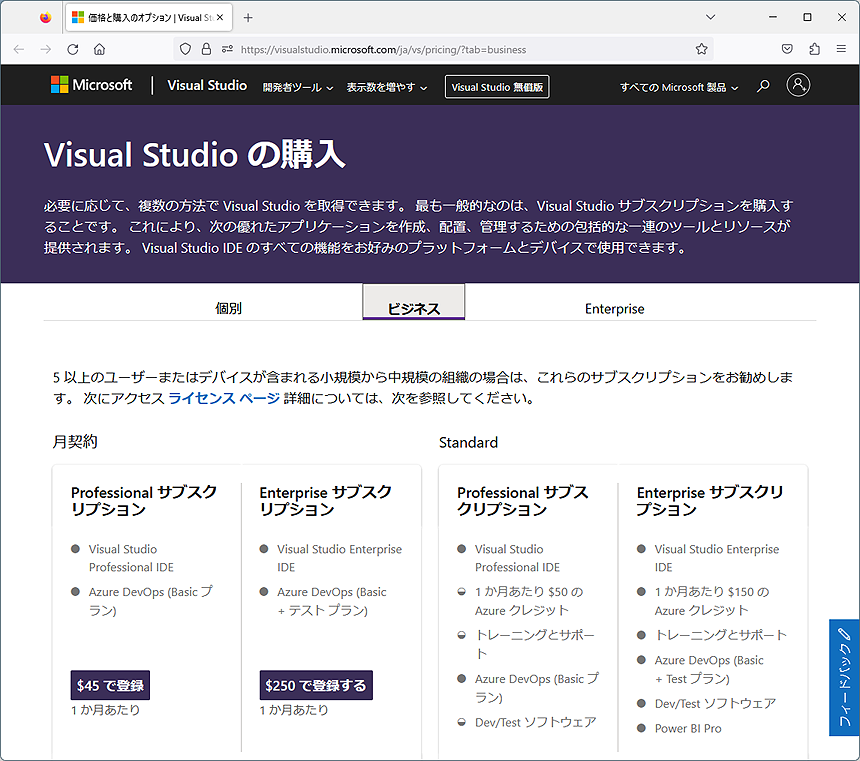860x761 pixels.
Task: Open Firefox extensions puzzle icon
Action: click(x=814, y=49)
